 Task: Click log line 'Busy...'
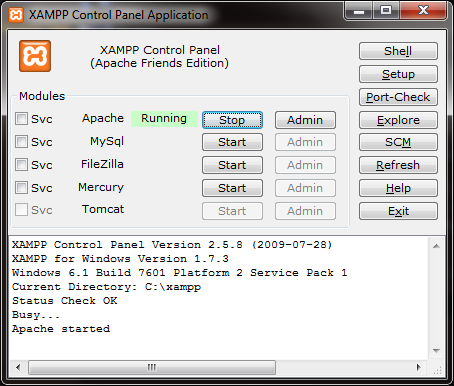pyautogui.click(x=36, y=315)
